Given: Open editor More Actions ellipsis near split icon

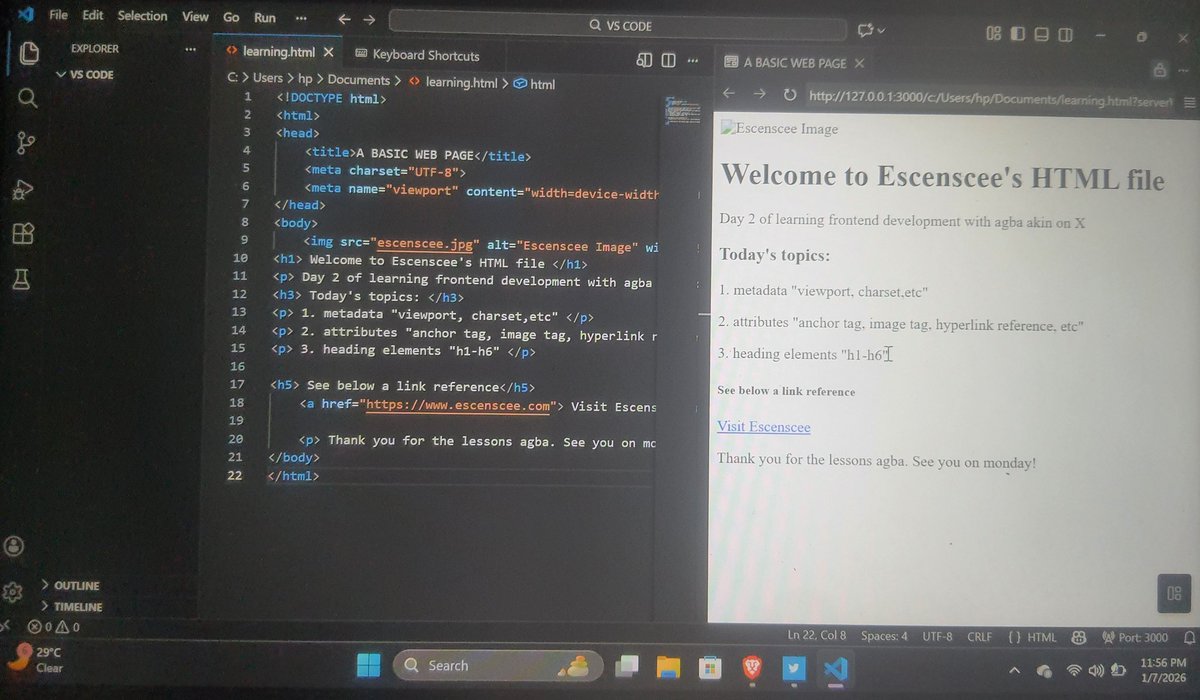Looking at the screenshot, I should tap(694, 61).
